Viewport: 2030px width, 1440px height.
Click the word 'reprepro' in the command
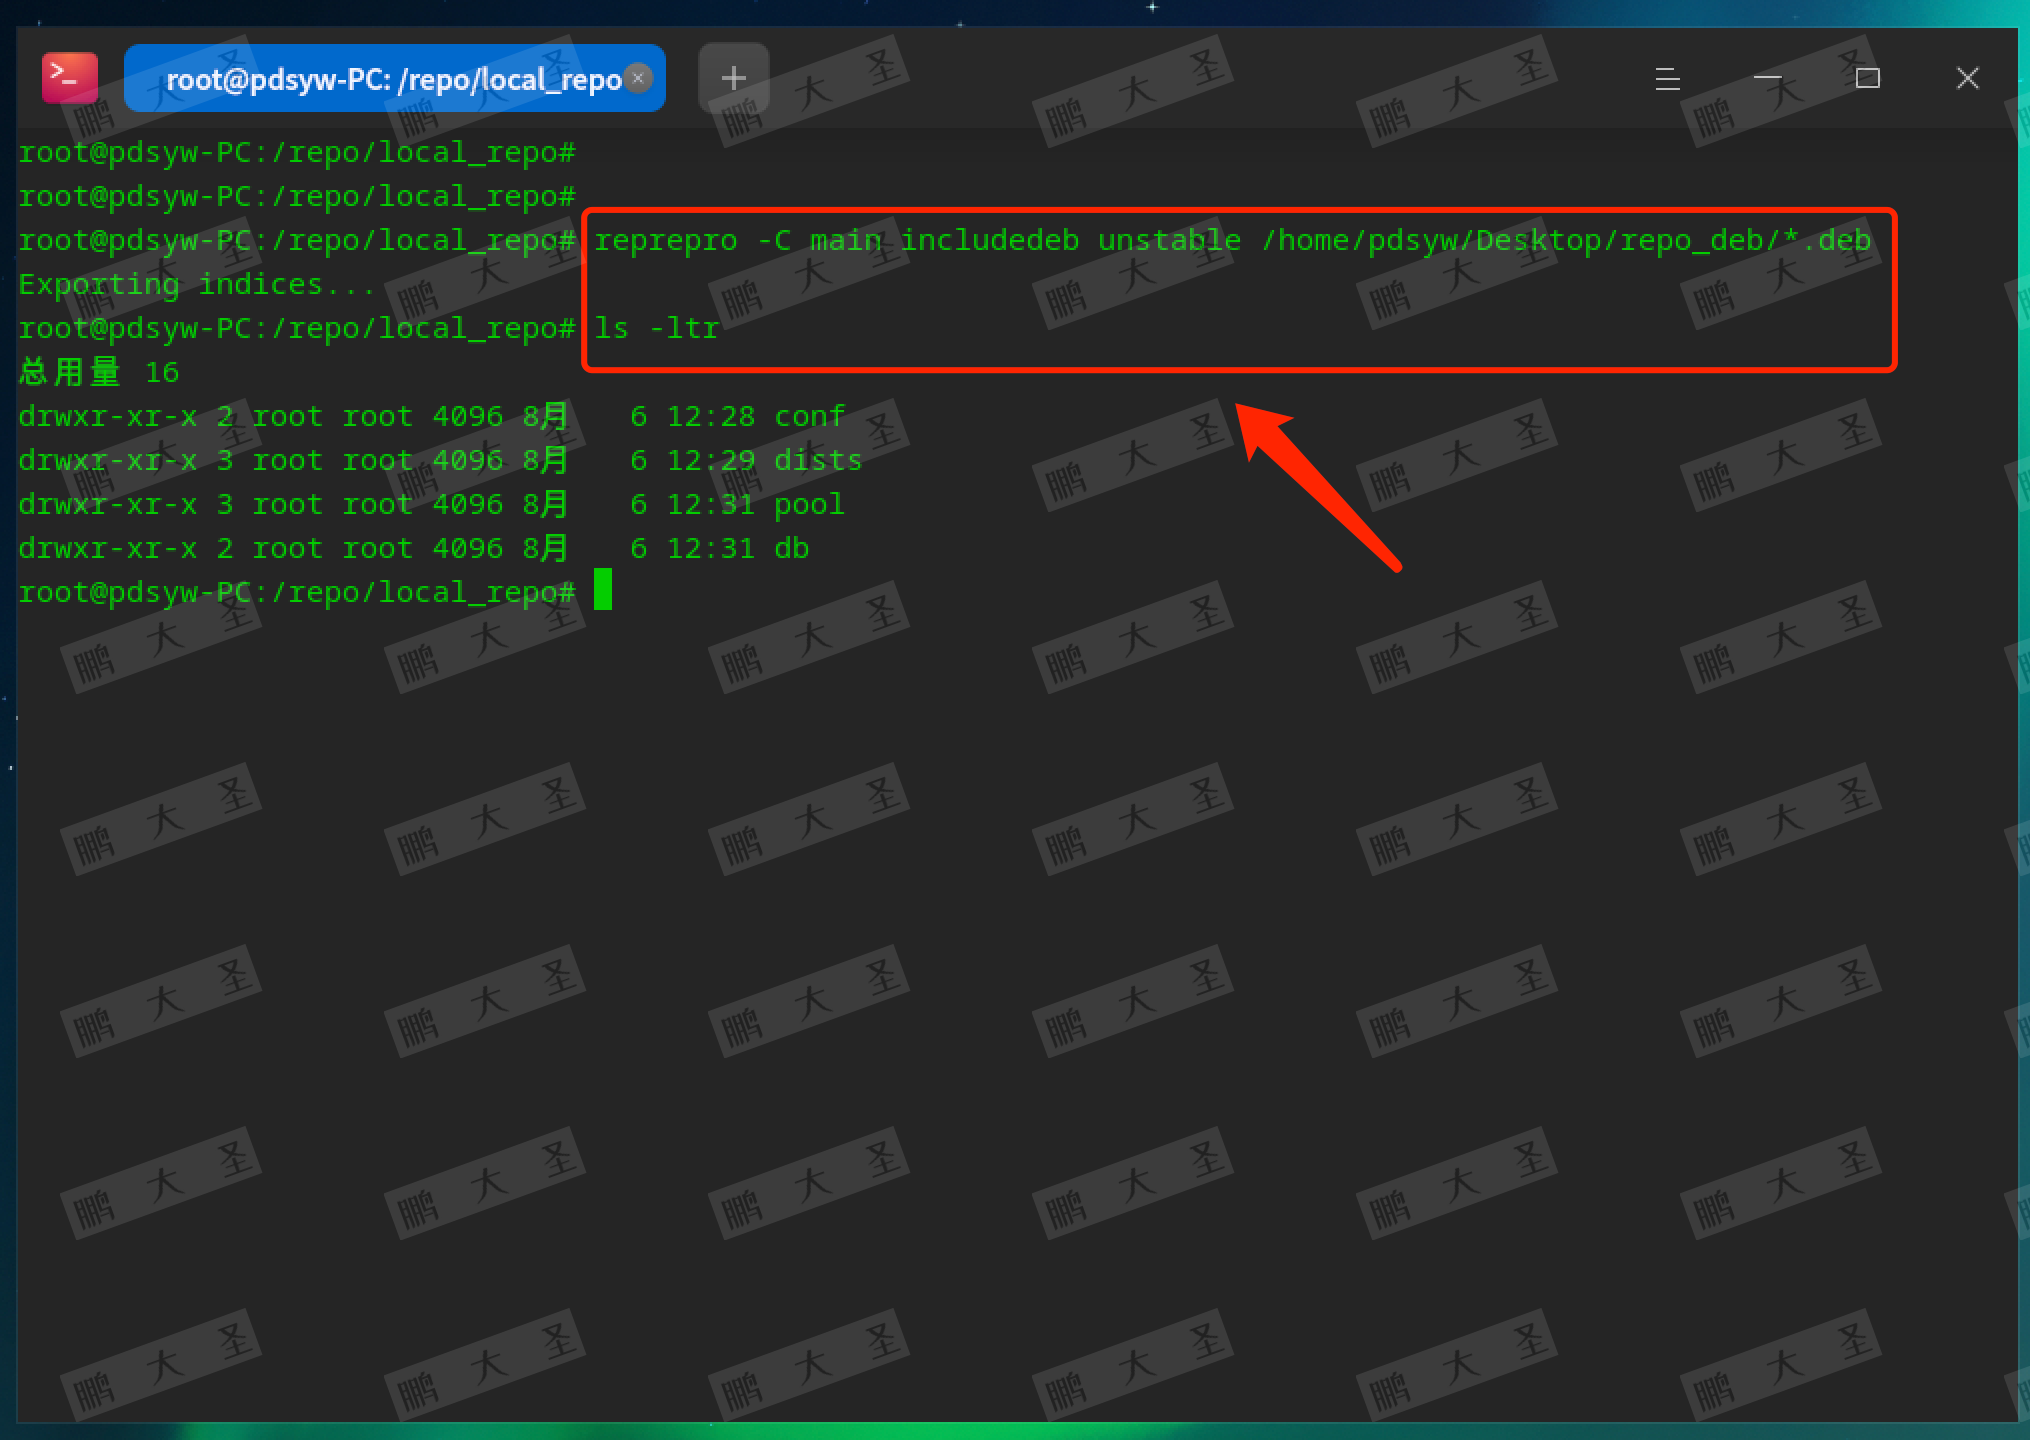click(665, 241)
